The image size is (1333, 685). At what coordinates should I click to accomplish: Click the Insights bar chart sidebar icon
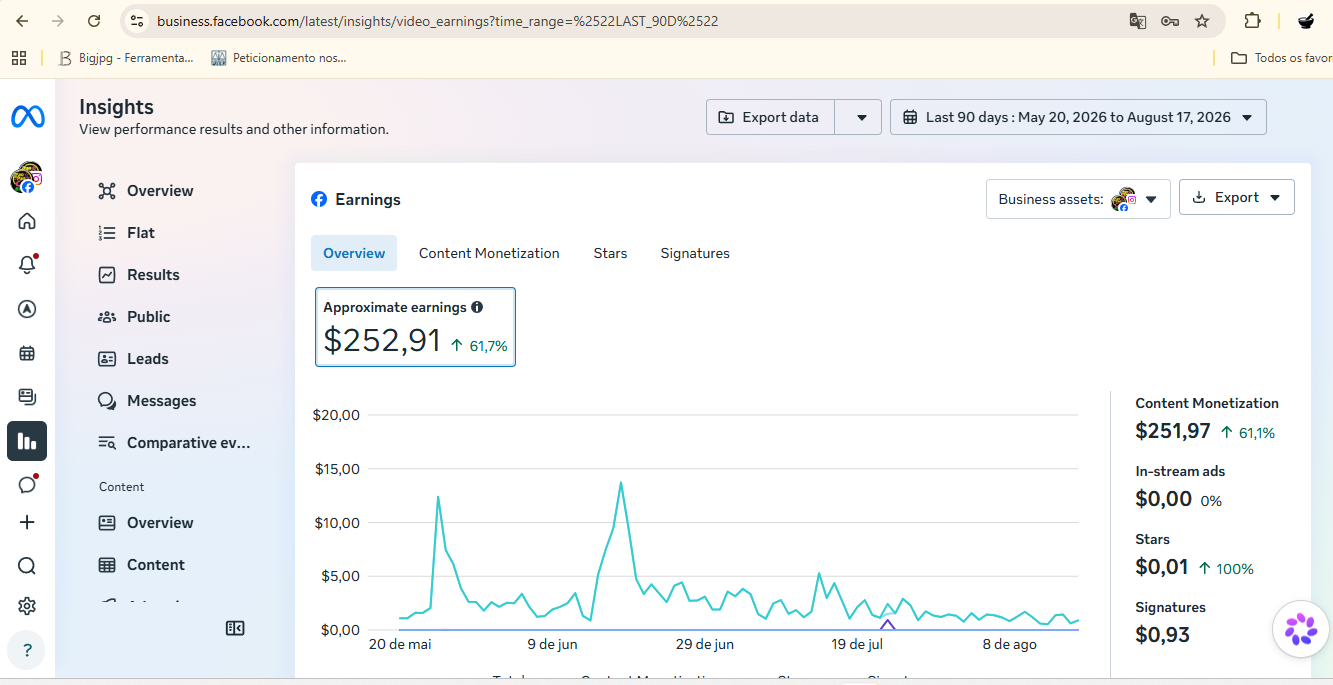coord(27,441)
